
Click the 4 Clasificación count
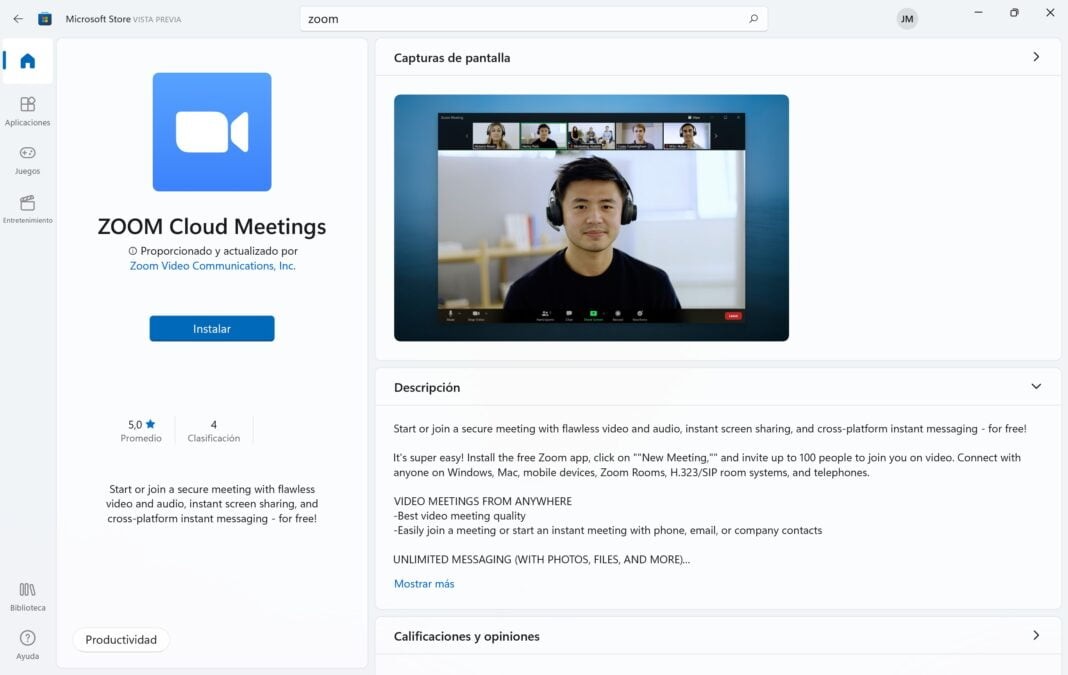[214, 430]
